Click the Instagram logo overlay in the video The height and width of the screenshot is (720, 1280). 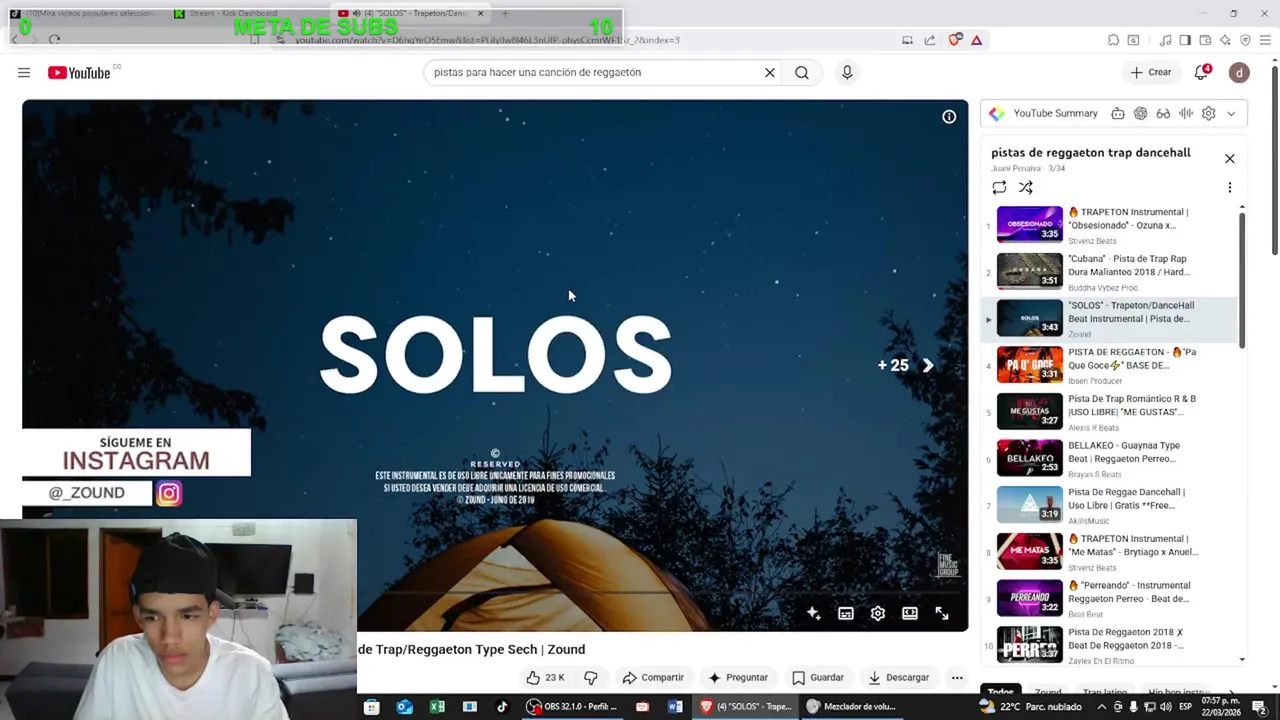169,493
